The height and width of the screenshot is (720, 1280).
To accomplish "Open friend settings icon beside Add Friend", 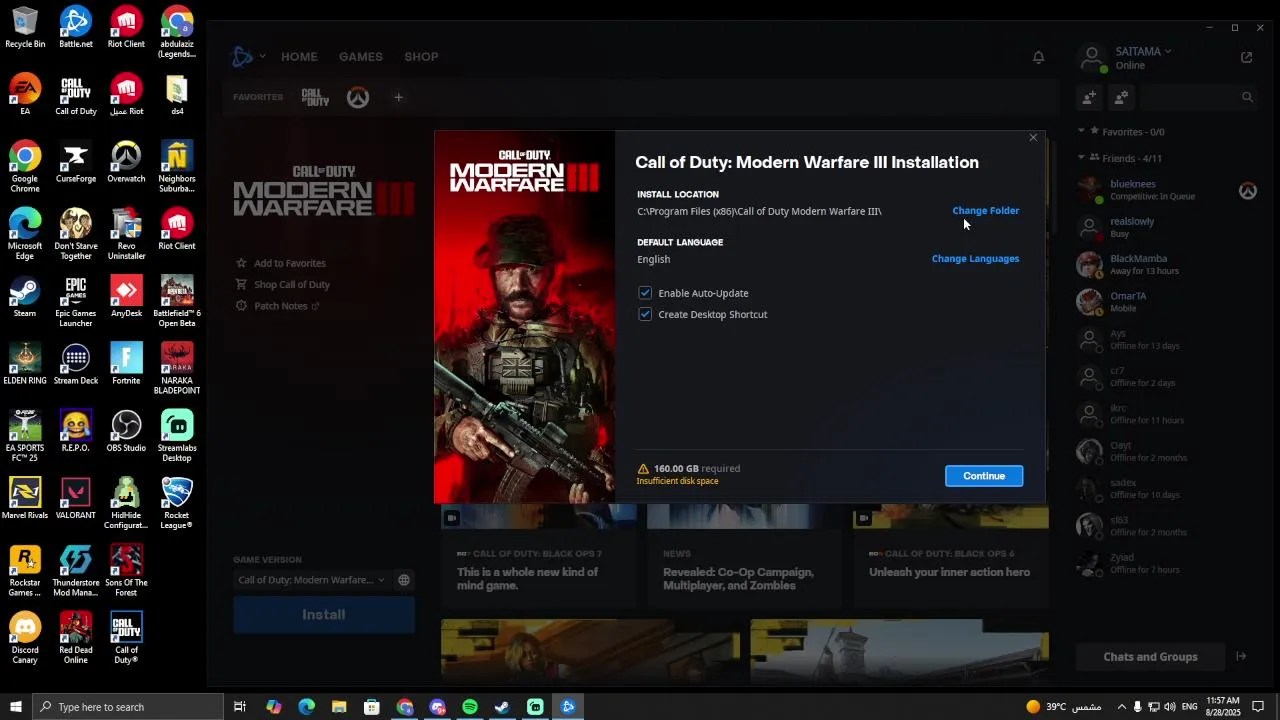I will 1121,97.
